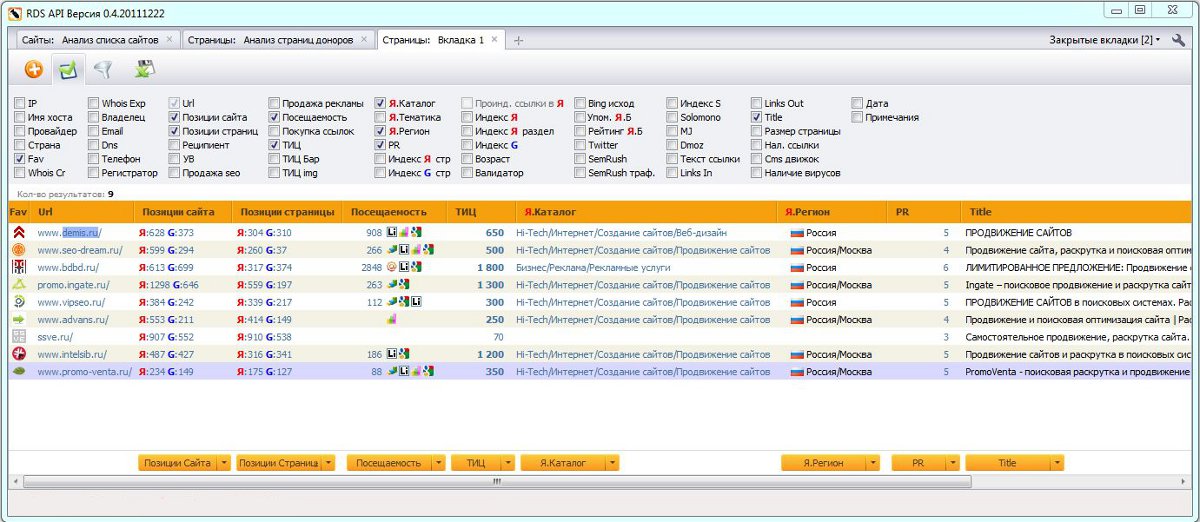Uncheck the Посещаемость checkbox

274,117
